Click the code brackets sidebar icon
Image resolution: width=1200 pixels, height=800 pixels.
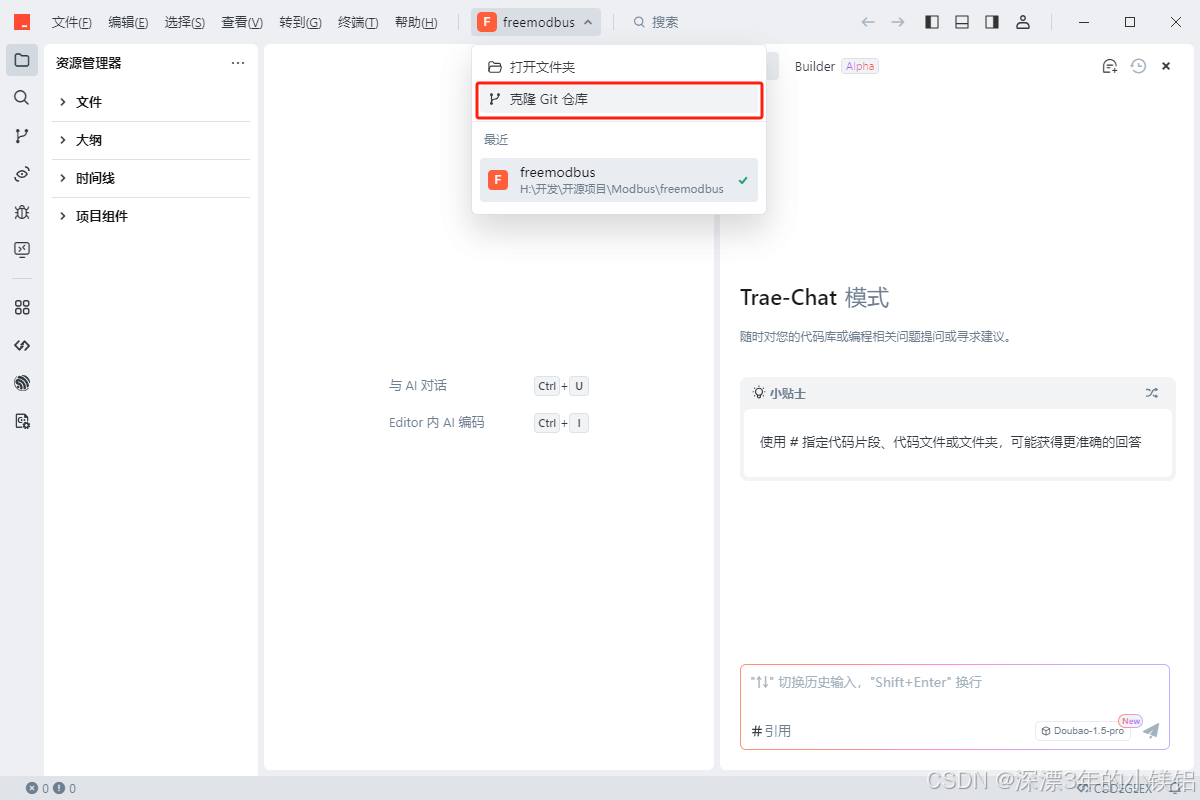point(21,345)
